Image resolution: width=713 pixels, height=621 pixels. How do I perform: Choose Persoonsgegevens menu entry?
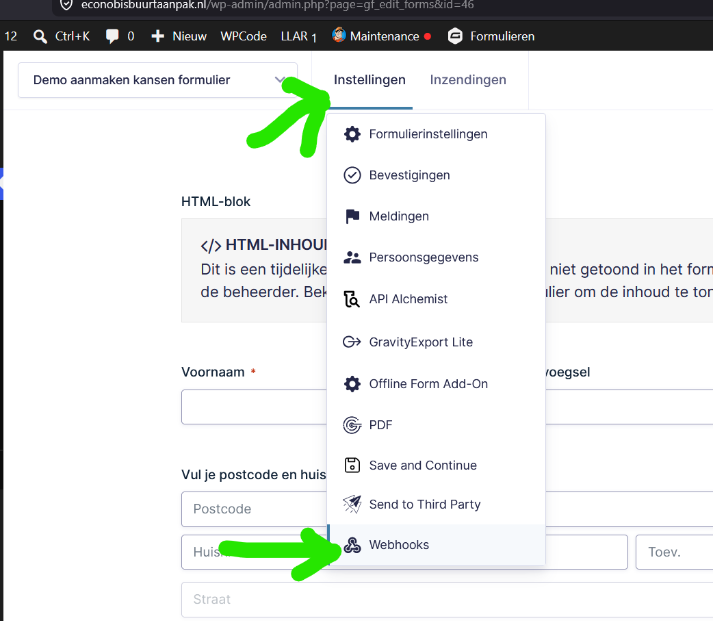click(x=436, y=257)
